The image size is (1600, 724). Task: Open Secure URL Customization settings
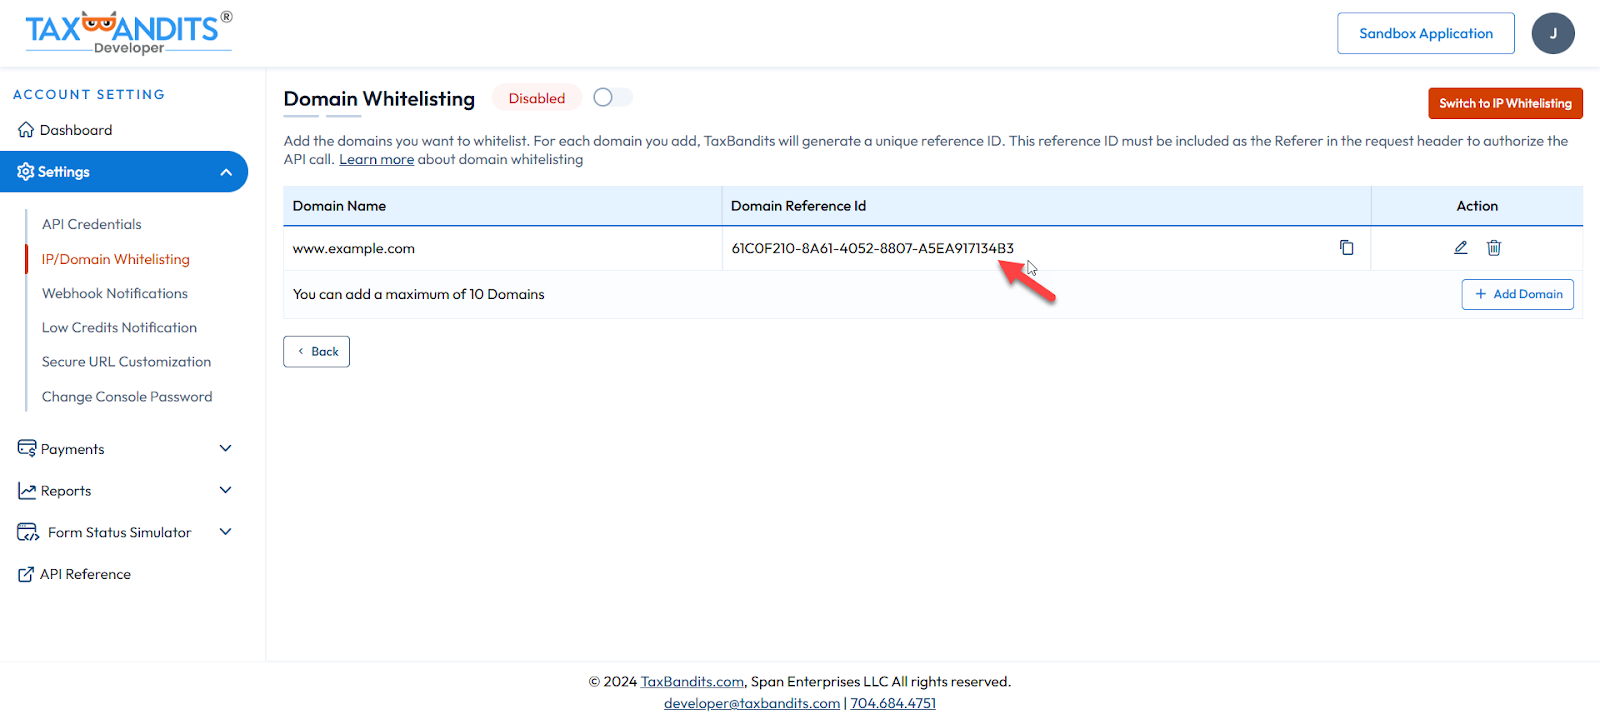(x=126, y=362)
